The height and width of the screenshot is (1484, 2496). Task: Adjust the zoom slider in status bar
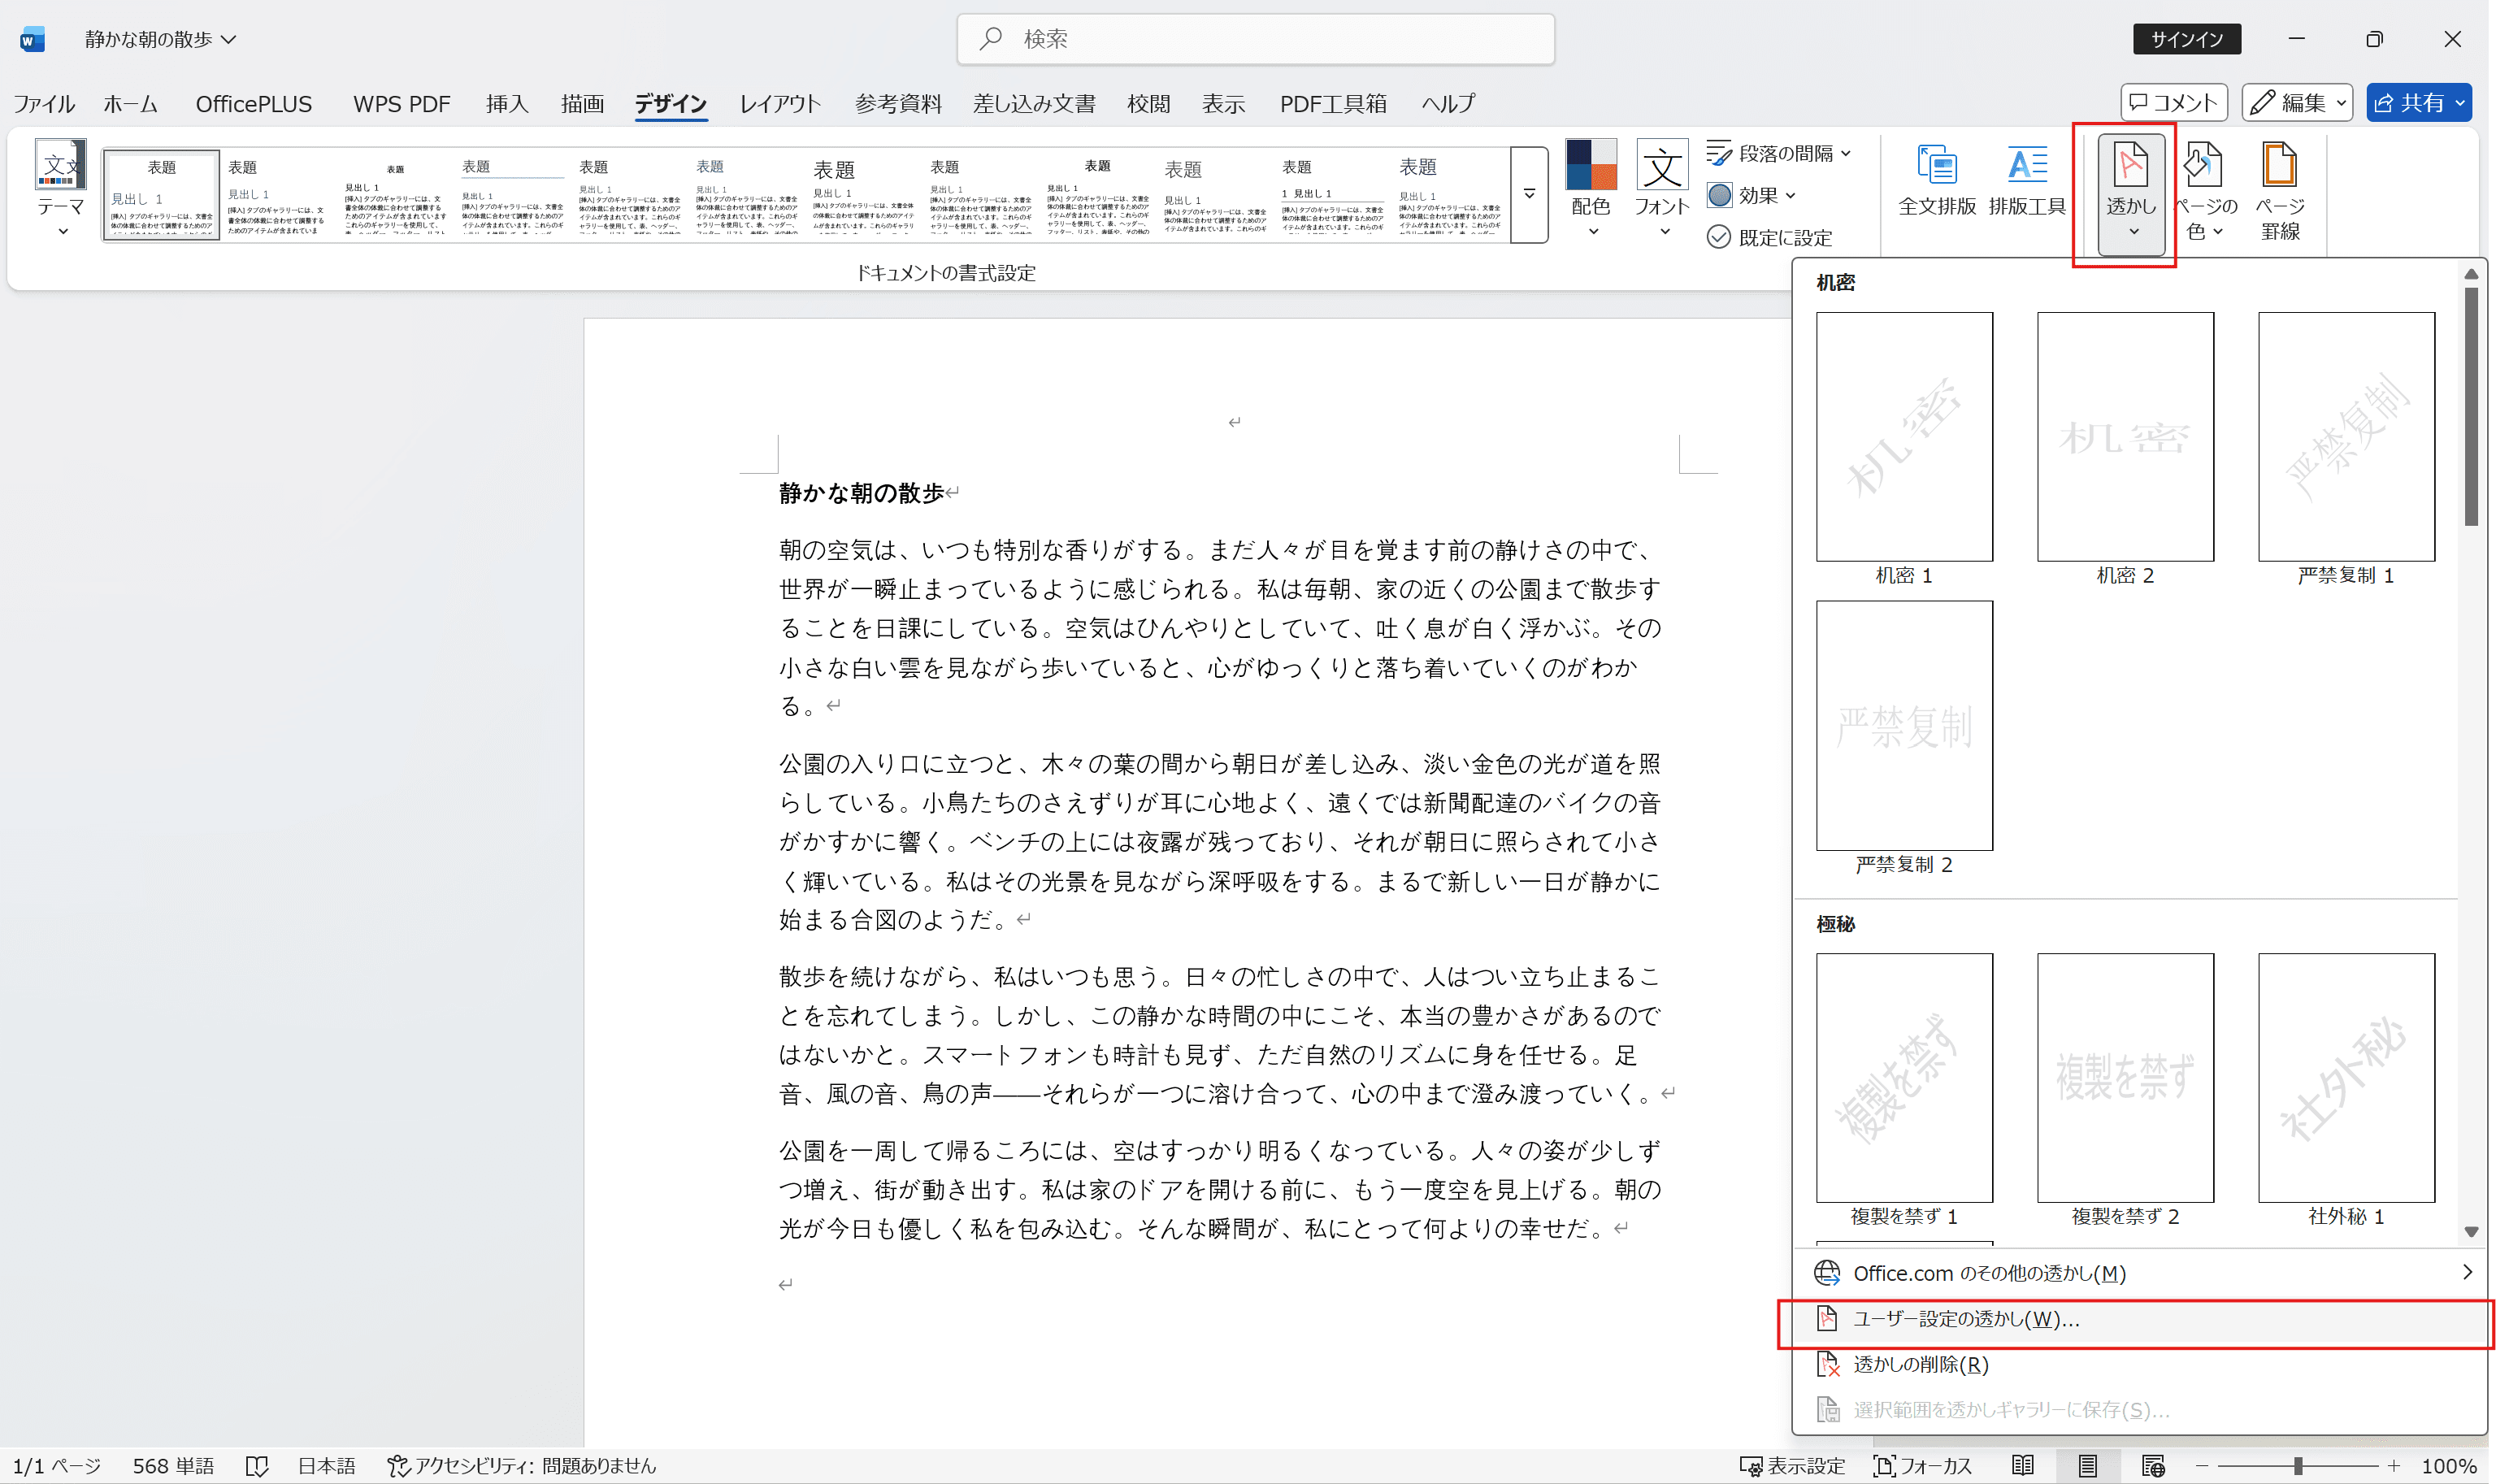tap(2300, 1465)
